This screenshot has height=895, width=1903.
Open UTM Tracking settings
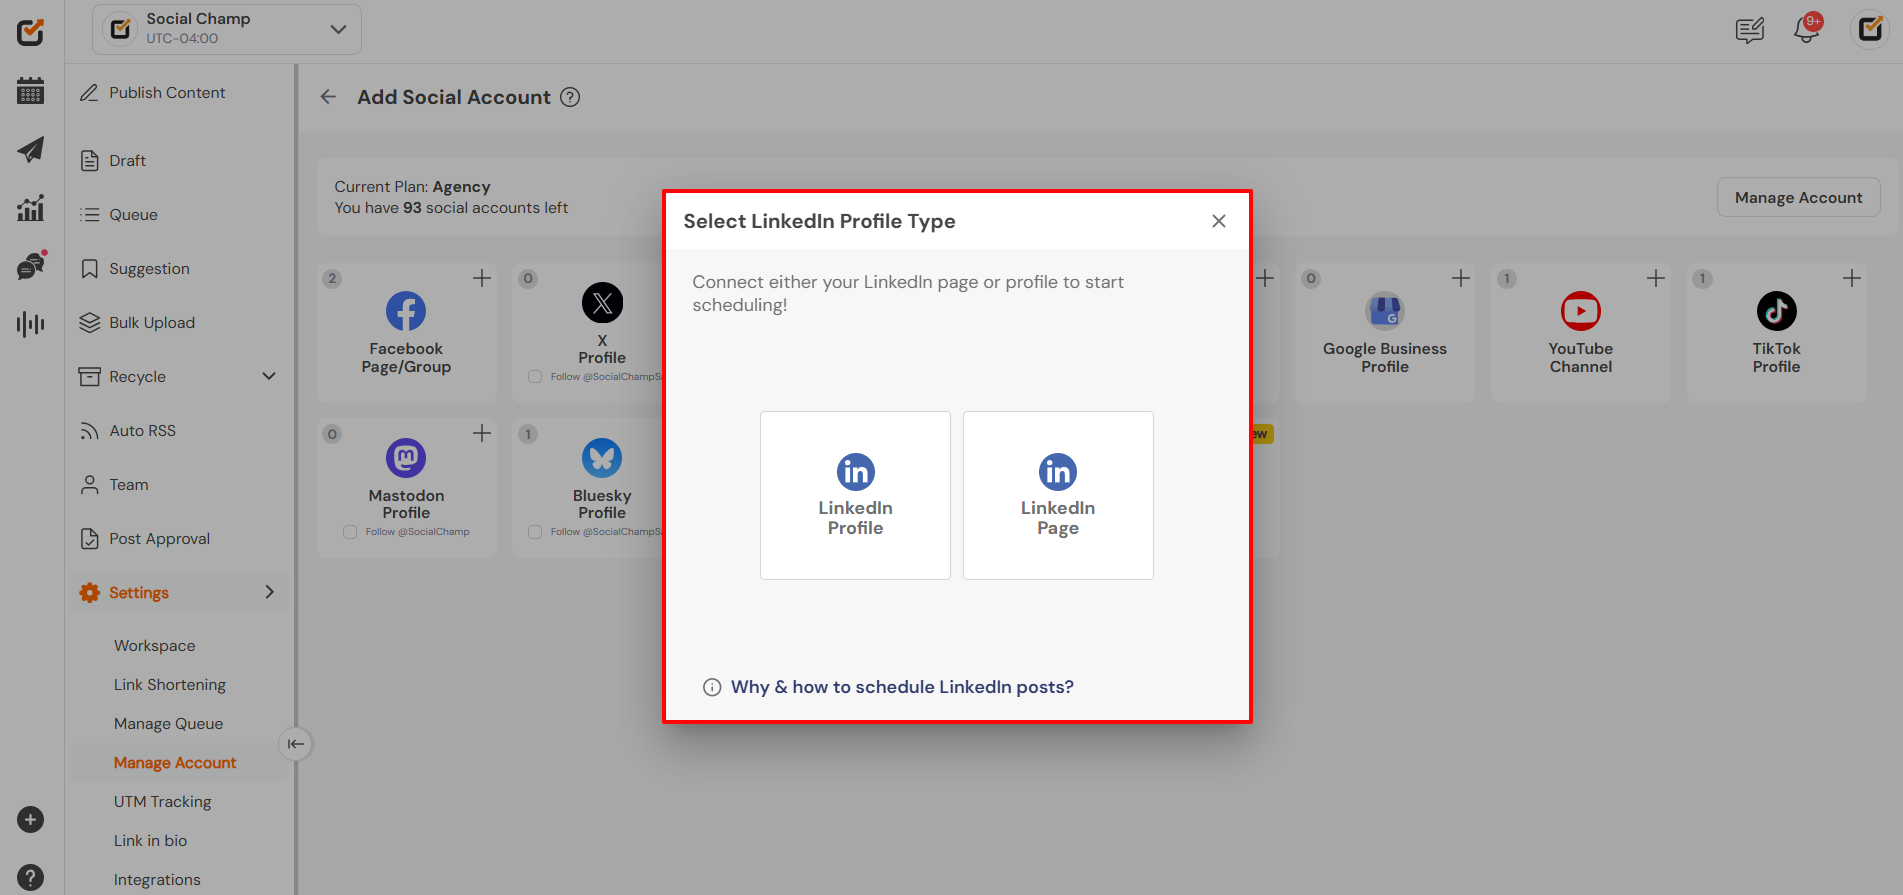click(162, 802)
